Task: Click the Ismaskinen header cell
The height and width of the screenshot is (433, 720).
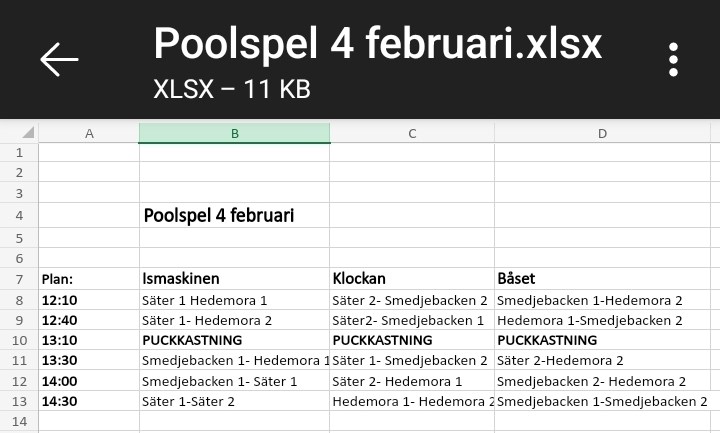Action: (x=182, y=279)
